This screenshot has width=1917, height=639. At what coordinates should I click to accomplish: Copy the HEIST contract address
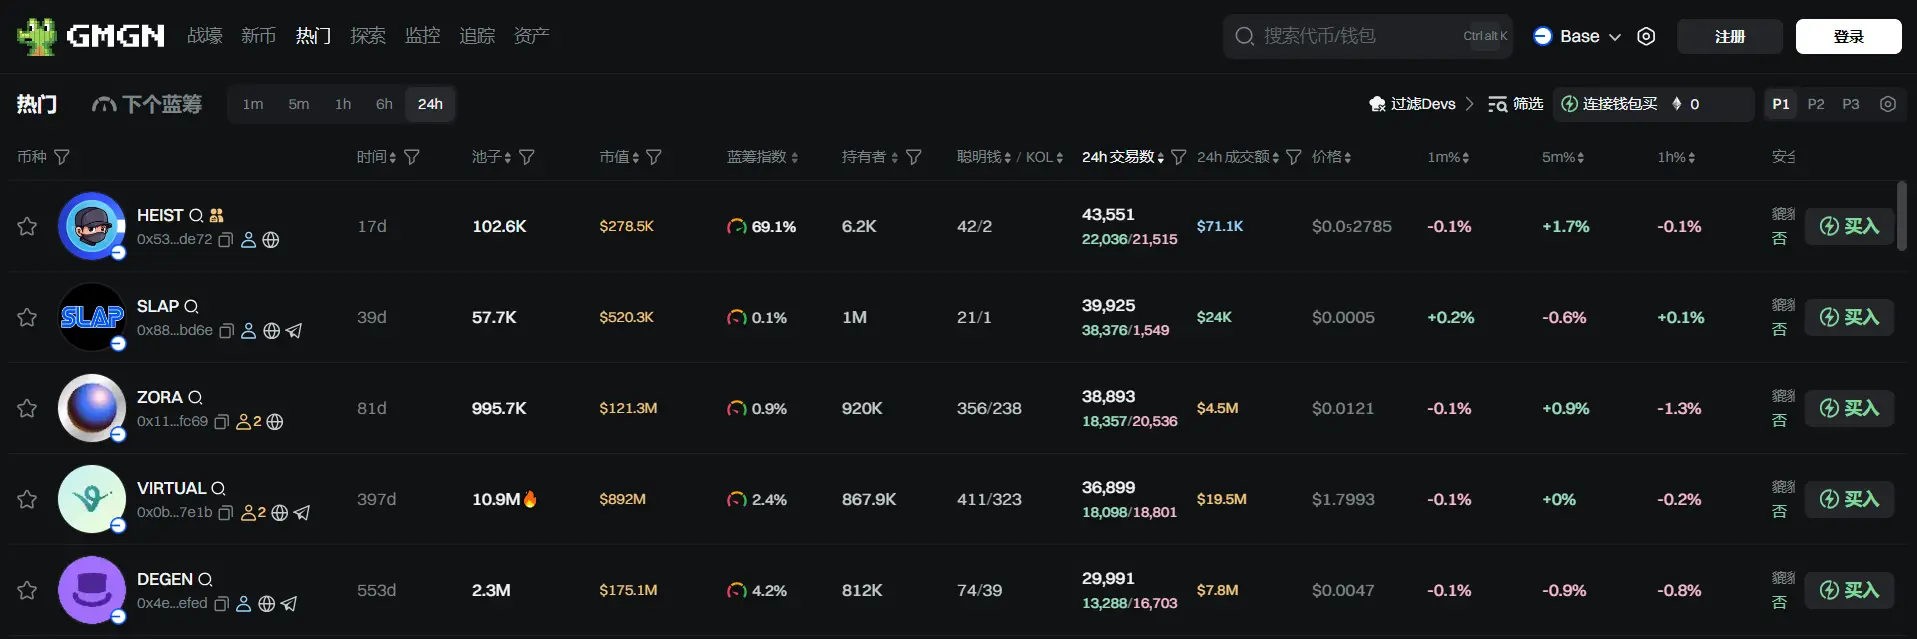(226, 240)
